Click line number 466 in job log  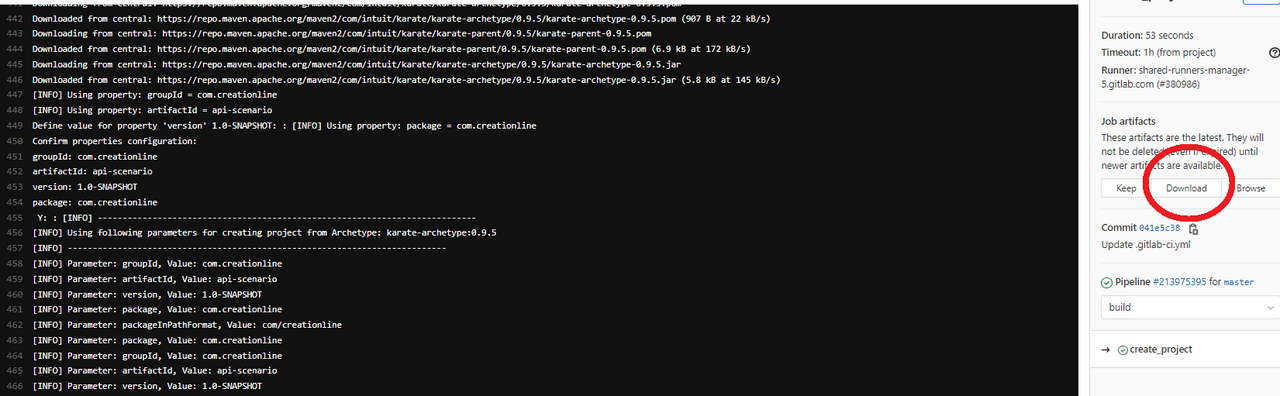14,386
